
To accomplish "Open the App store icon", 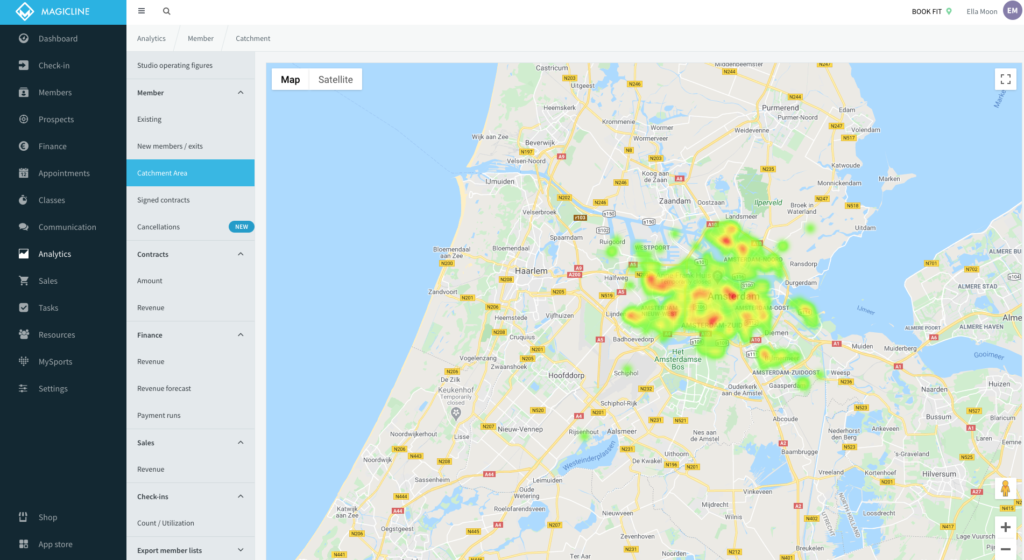I will click(23, 544).
